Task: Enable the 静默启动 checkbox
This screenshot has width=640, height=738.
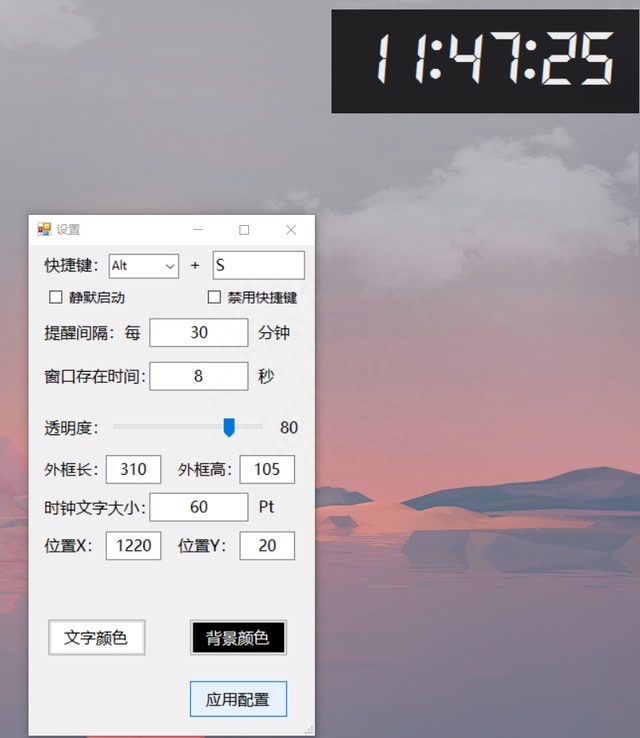Action: [x=56, y=297]
